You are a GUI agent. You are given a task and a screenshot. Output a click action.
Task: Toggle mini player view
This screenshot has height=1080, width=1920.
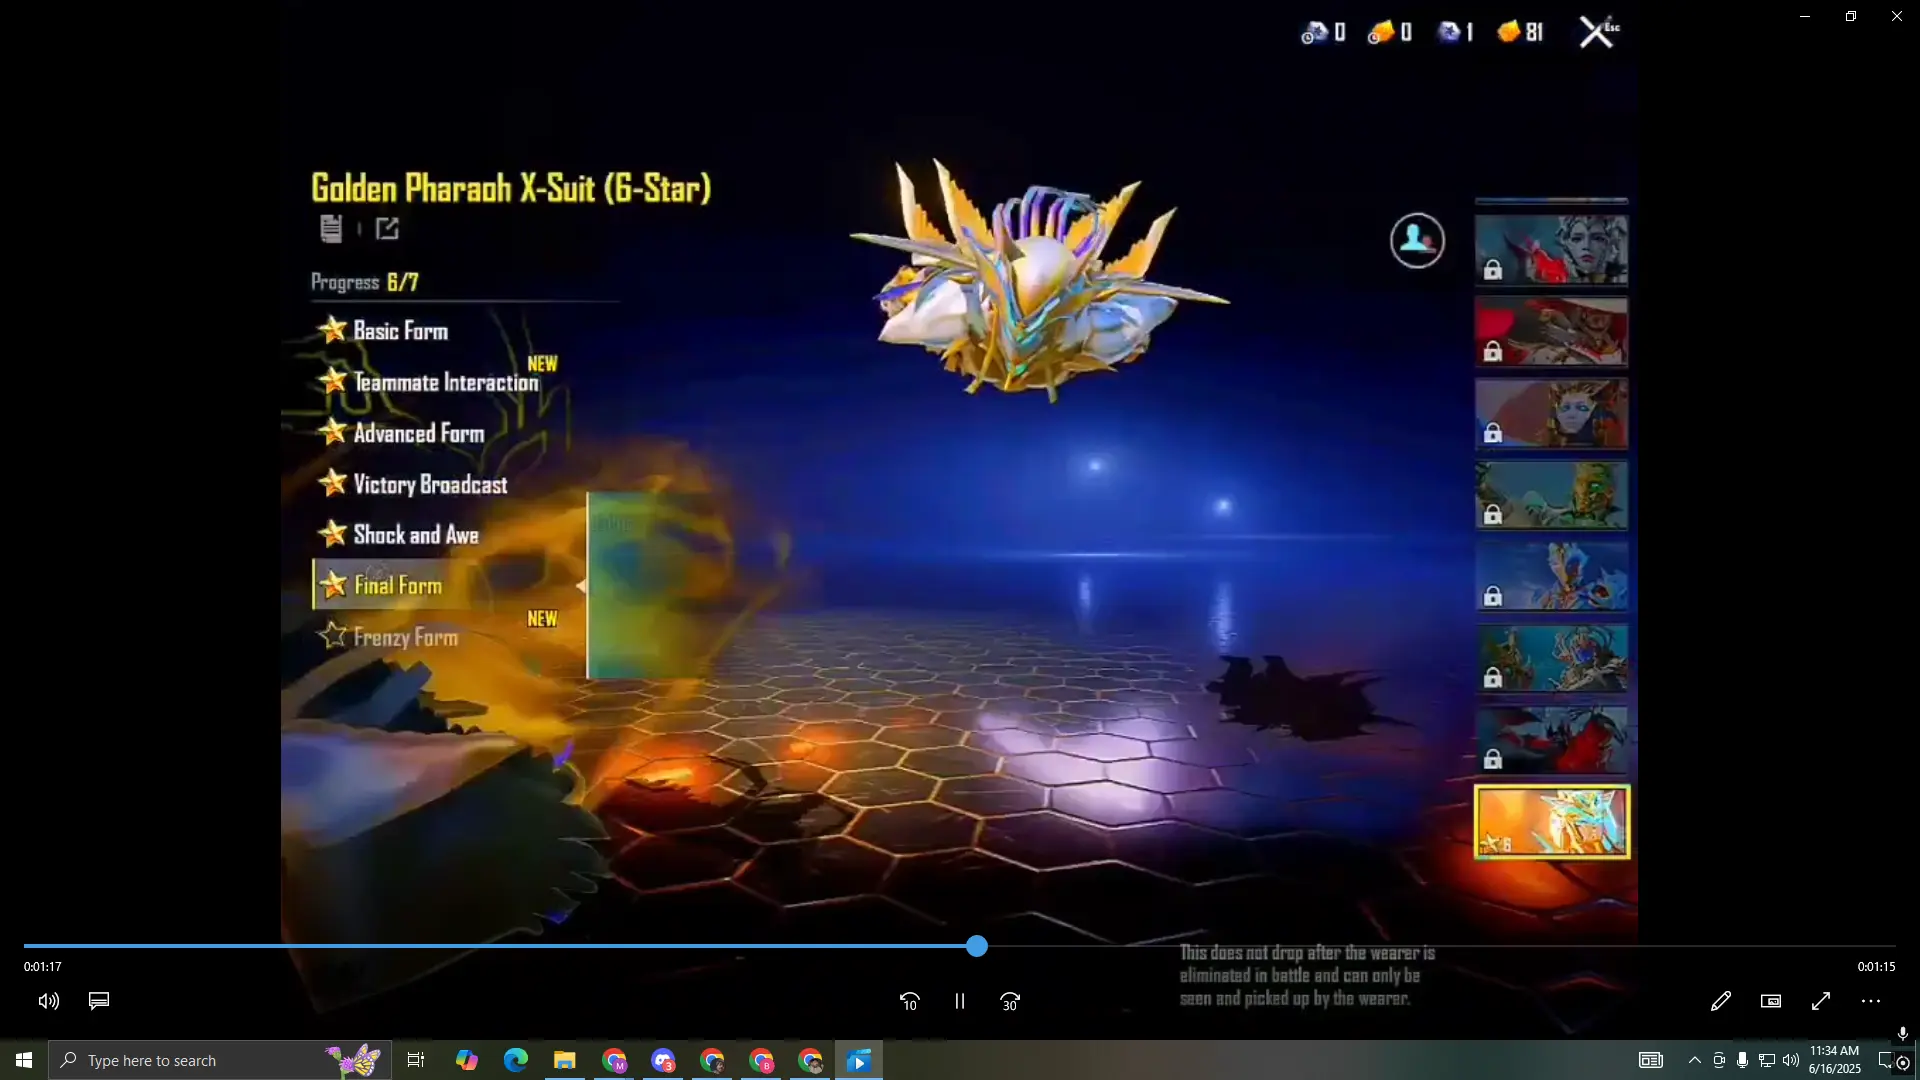[1770, 1001]
